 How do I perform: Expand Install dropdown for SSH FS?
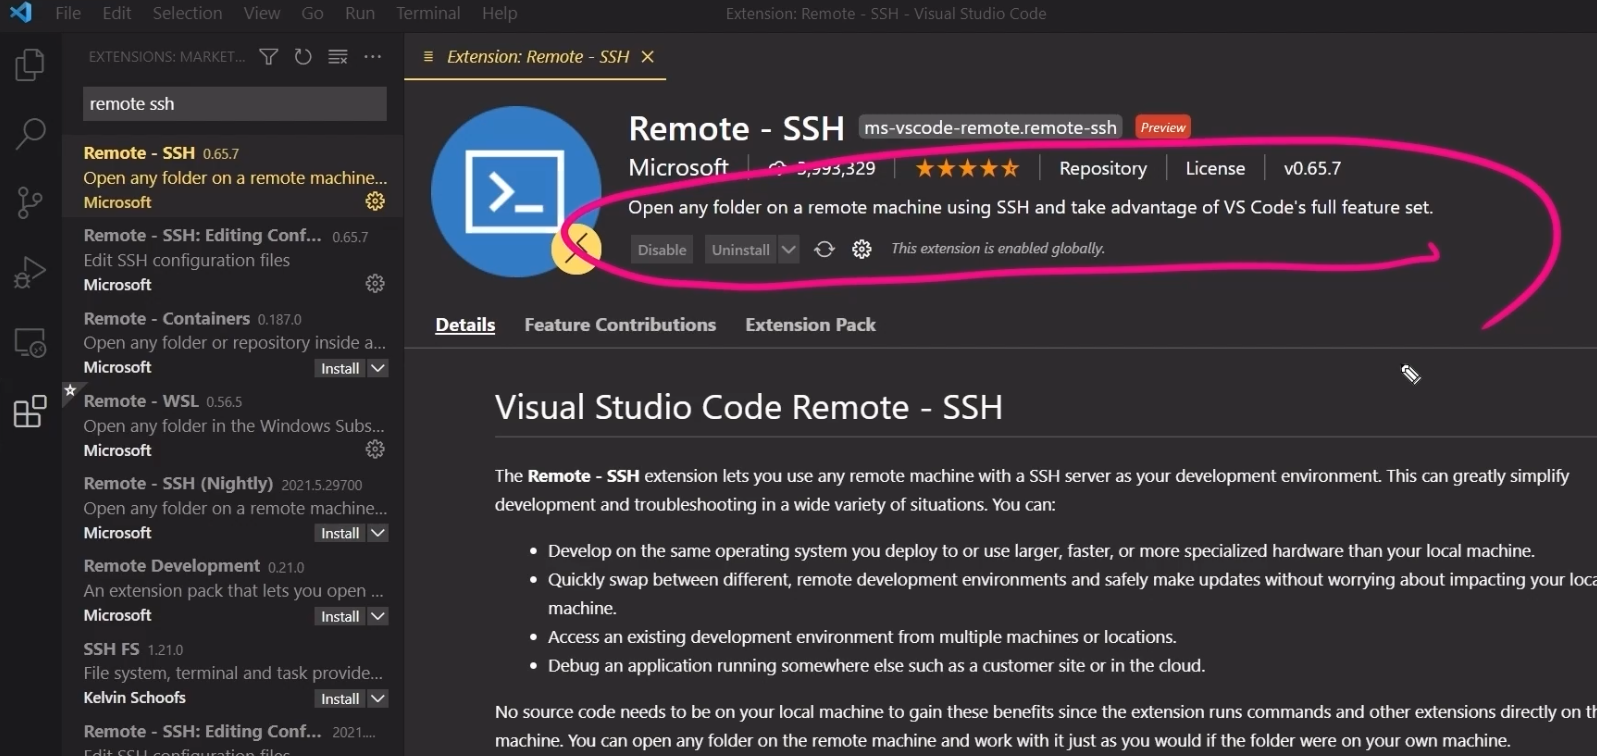click(x=378, y=698)
